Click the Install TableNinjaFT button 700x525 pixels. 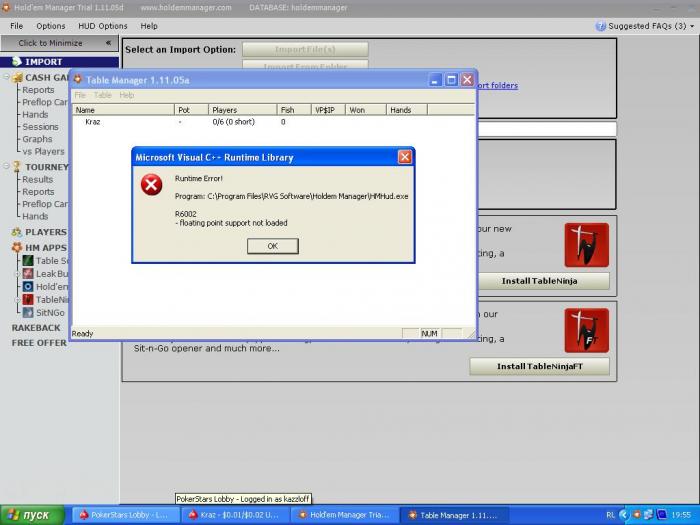539,366
